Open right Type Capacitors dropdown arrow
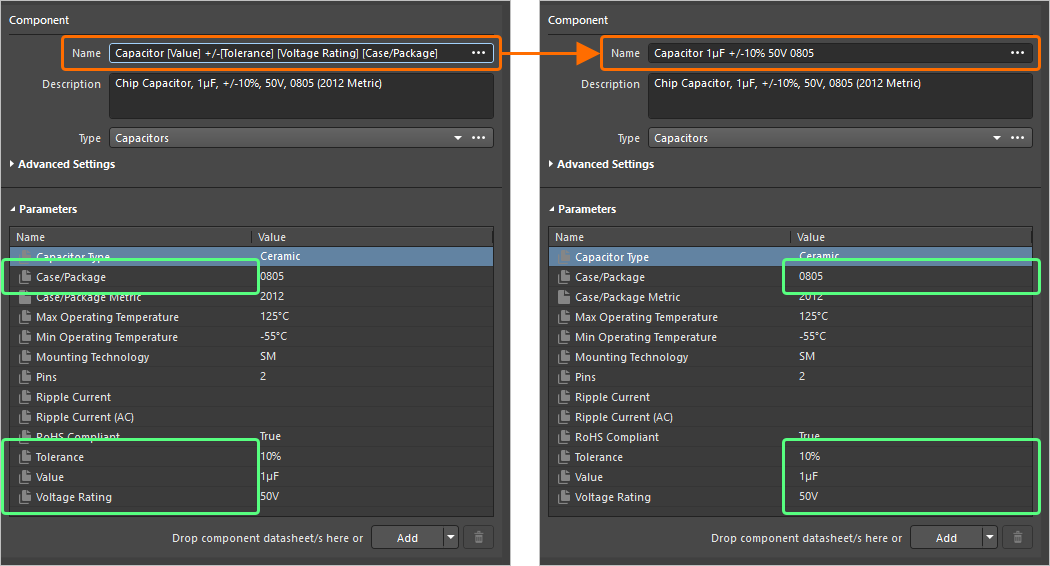Image resolution: width=1050 pixels, height=566 pixels. coord(997,138)
